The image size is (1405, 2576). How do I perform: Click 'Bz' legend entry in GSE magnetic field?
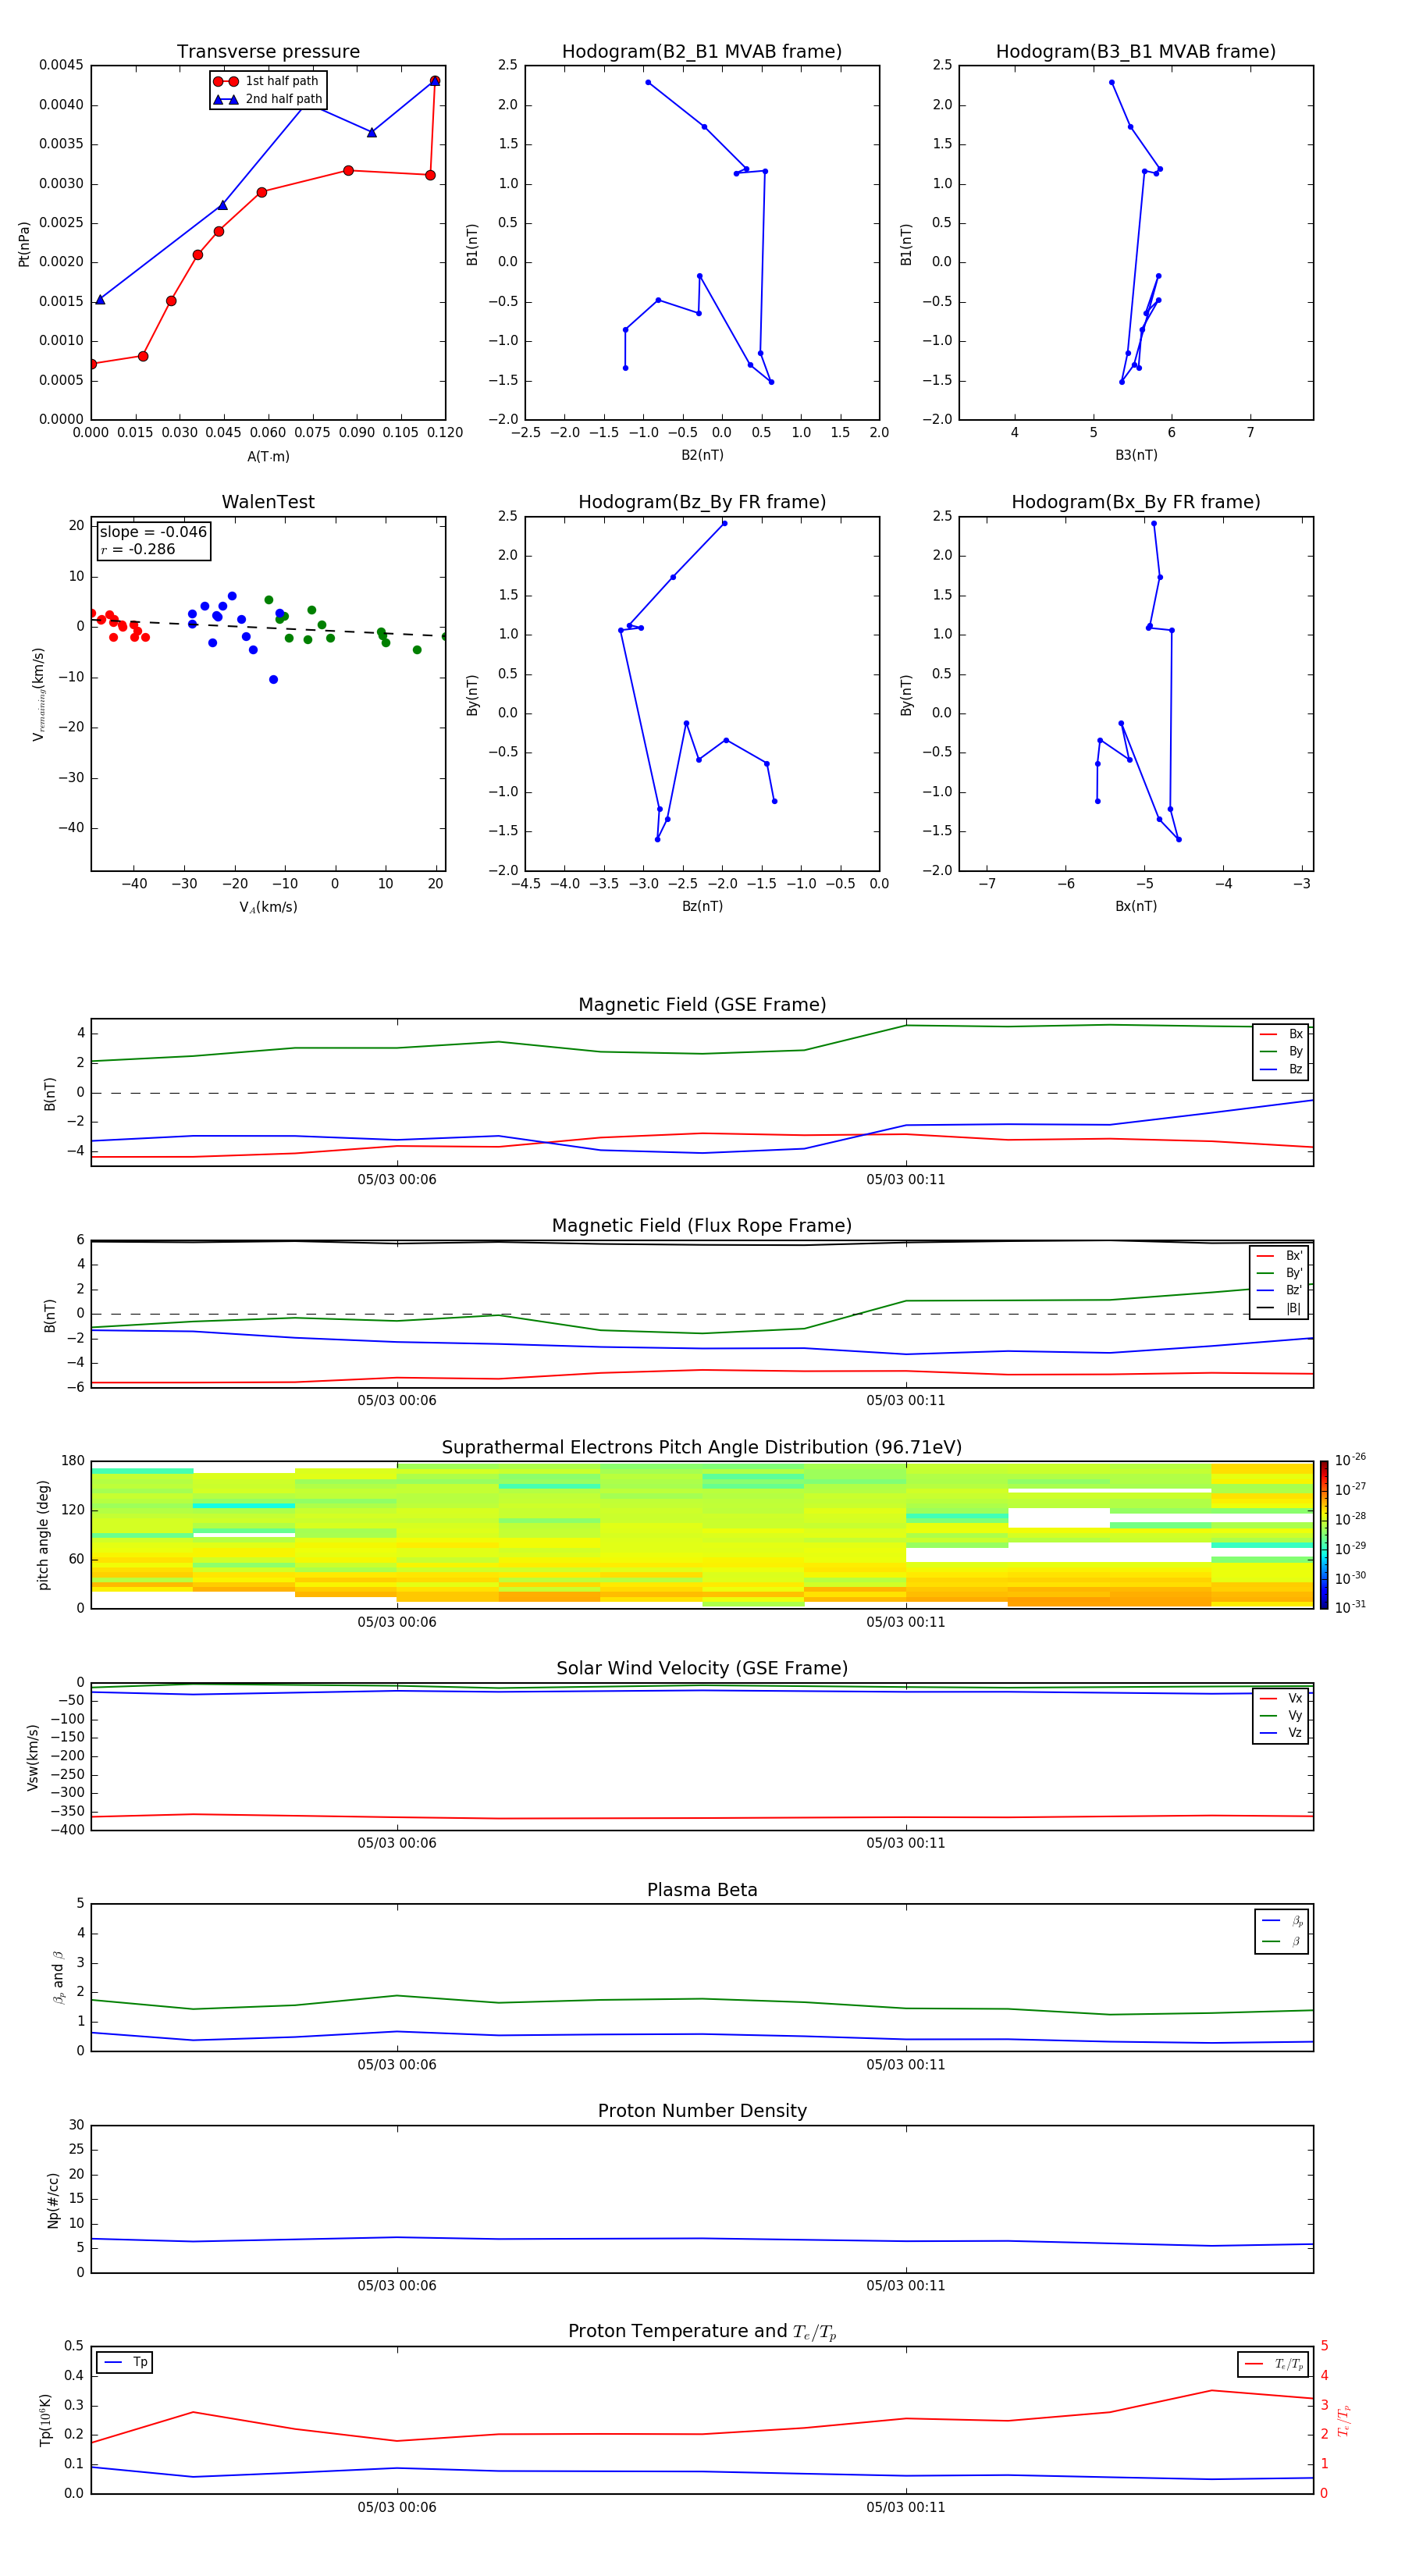pos(1281,1069)
